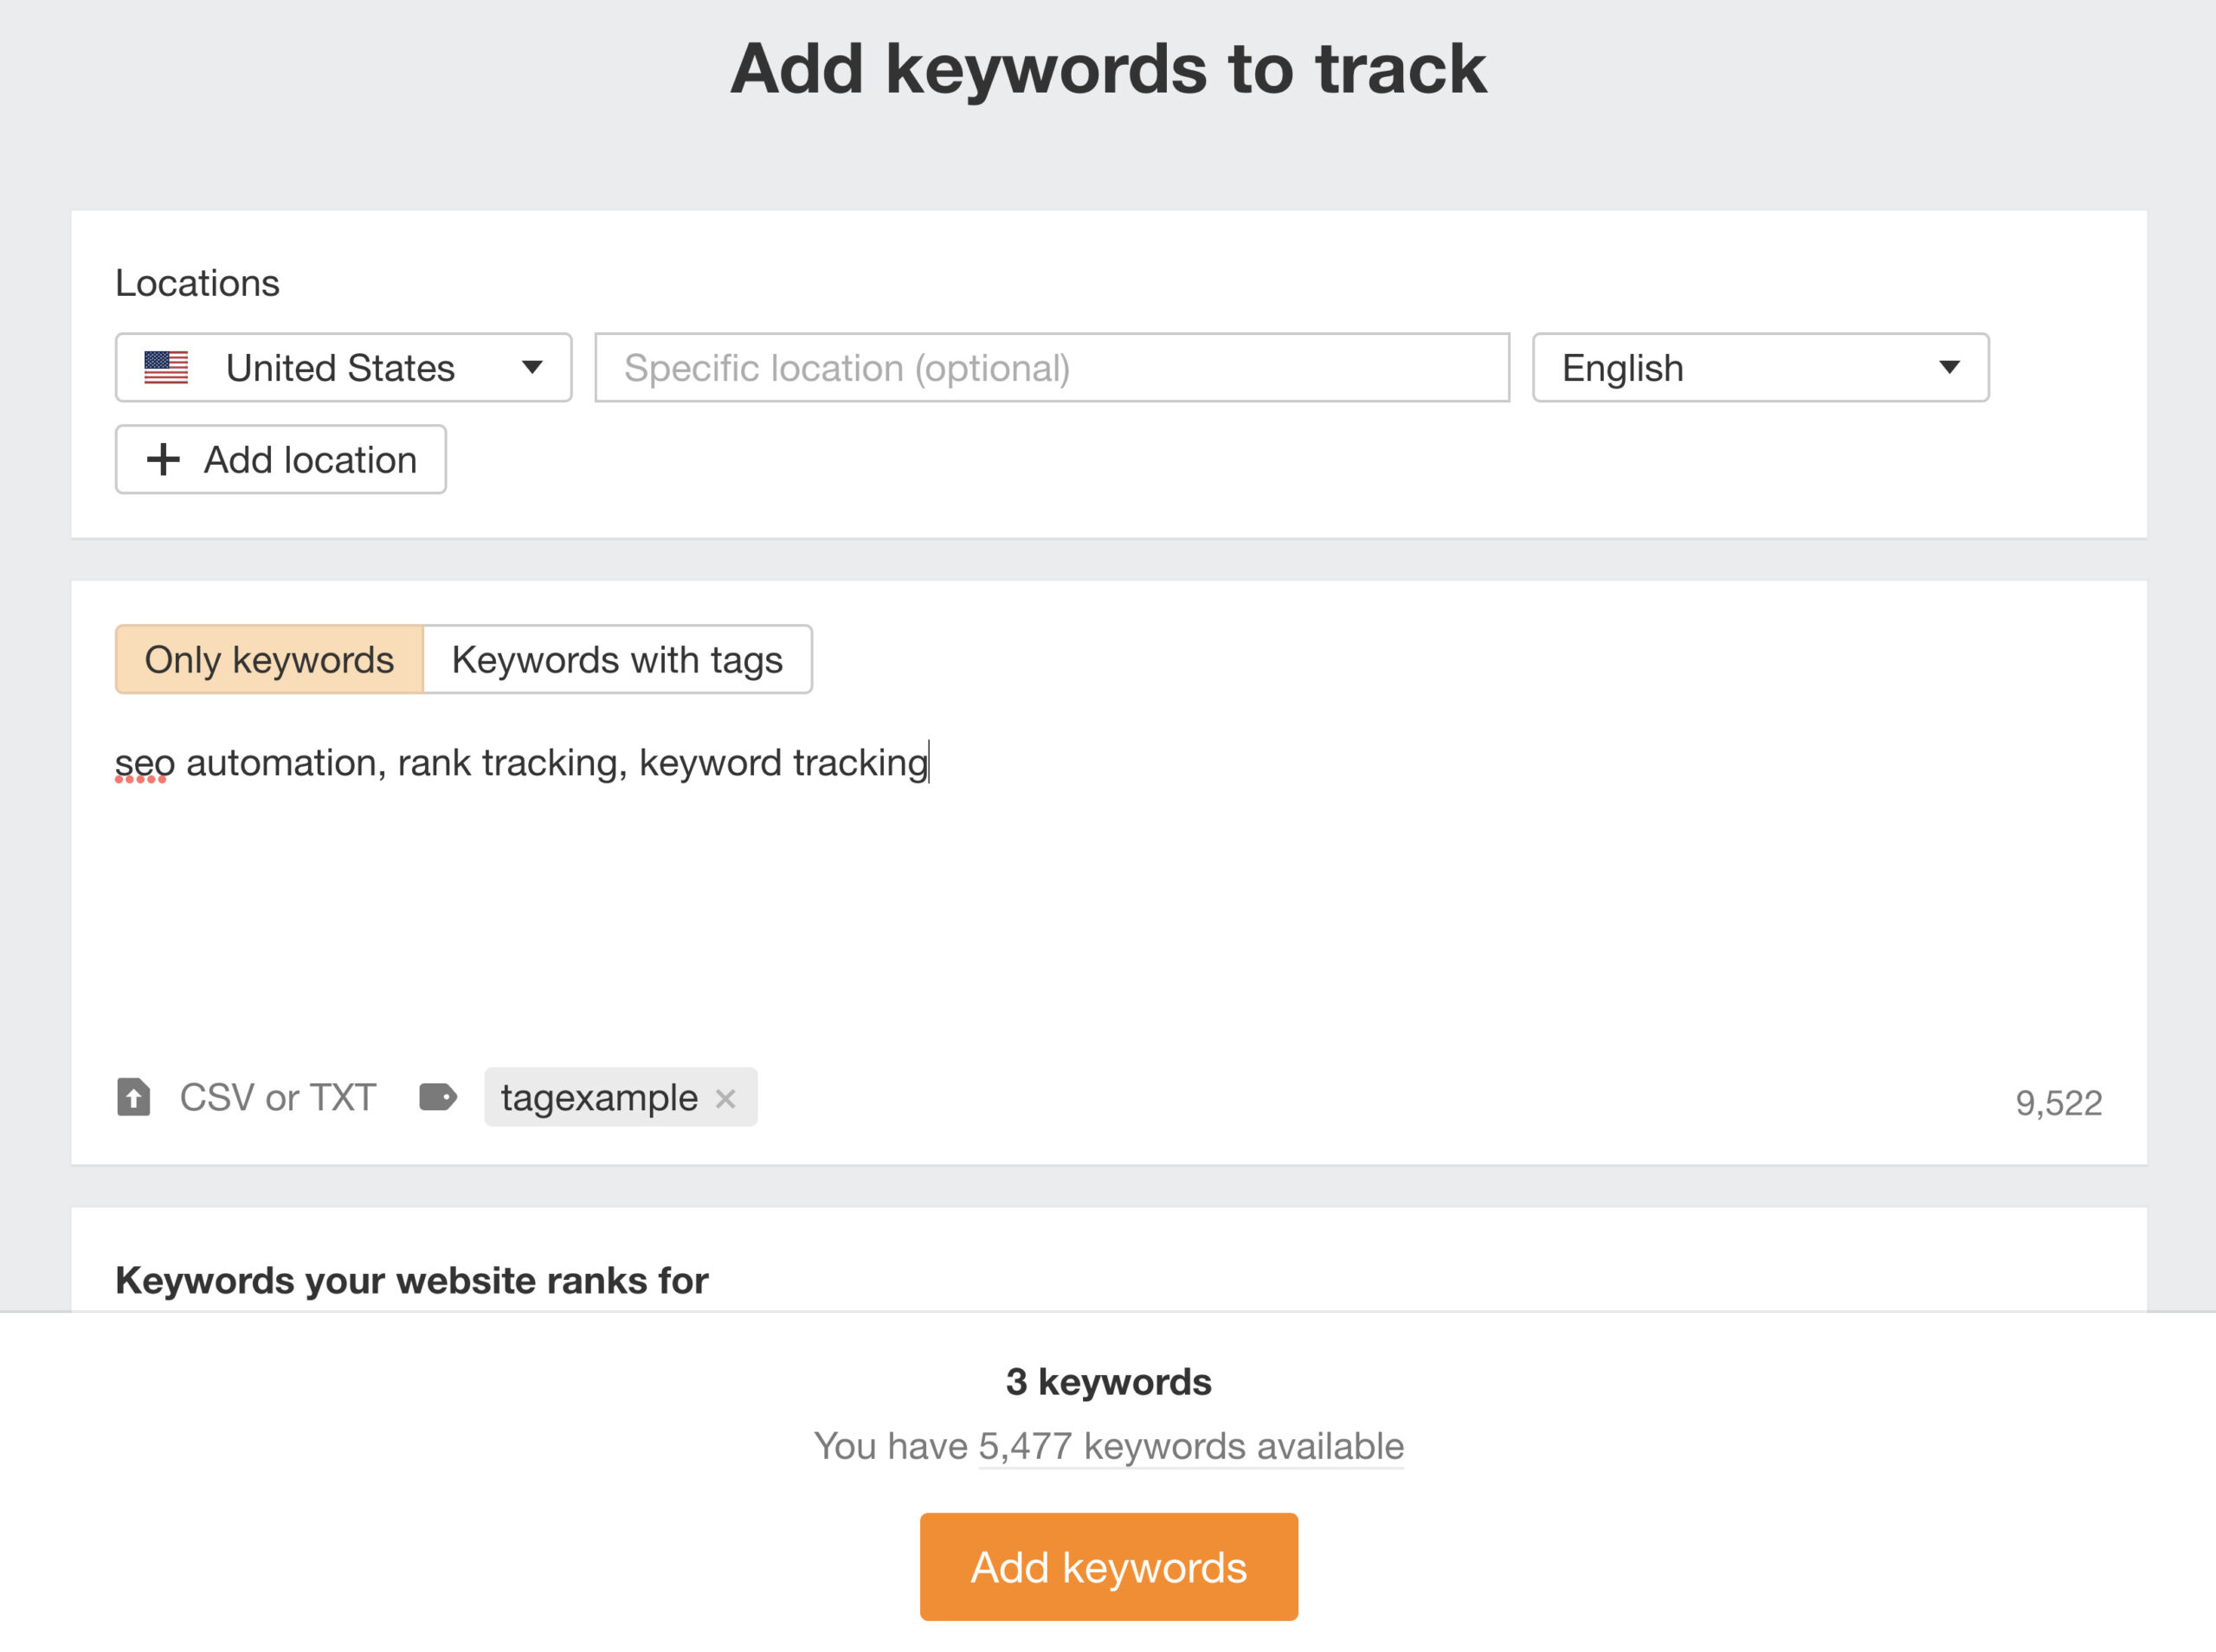Expand the country selector arrow
Viewport: 2216px width, 1652px height.
pos(533,367)
